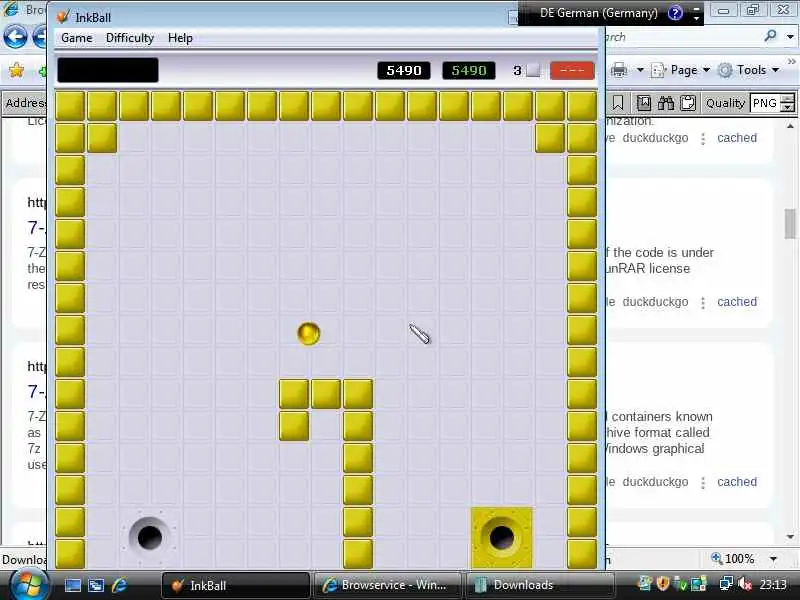The image size is (800, 600).
Task: Open the Help menu in InkBall
Action: click(180, 38)
